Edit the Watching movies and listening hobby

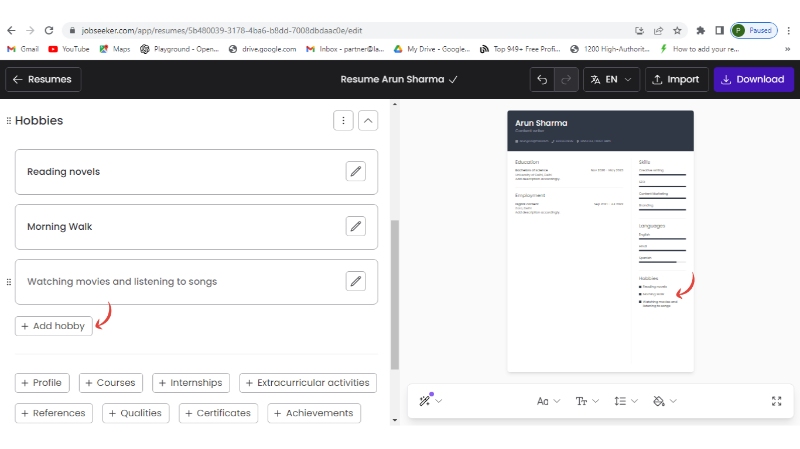click(x=355, y=281)
